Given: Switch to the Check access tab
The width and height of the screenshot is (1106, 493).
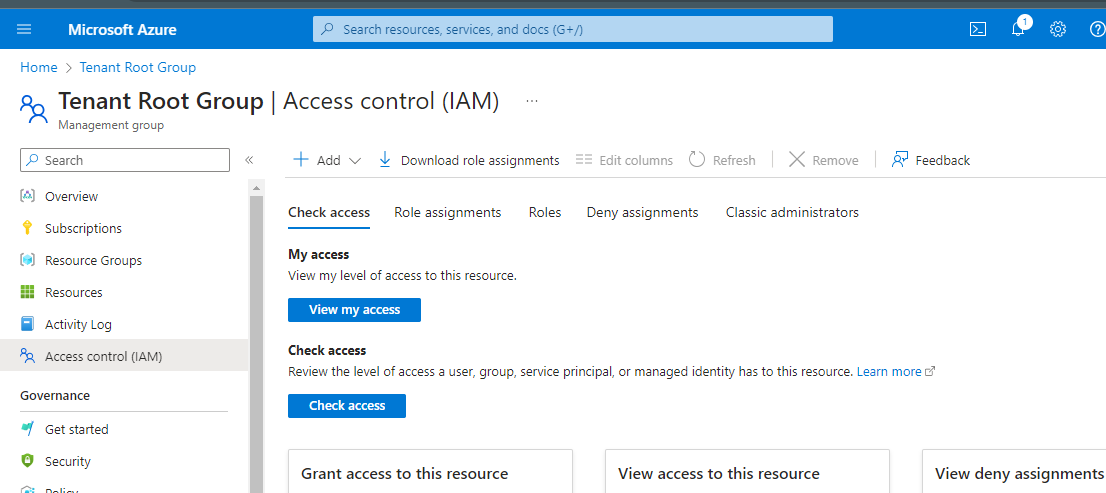Looking at the screenshot, I should coord(329,212).
